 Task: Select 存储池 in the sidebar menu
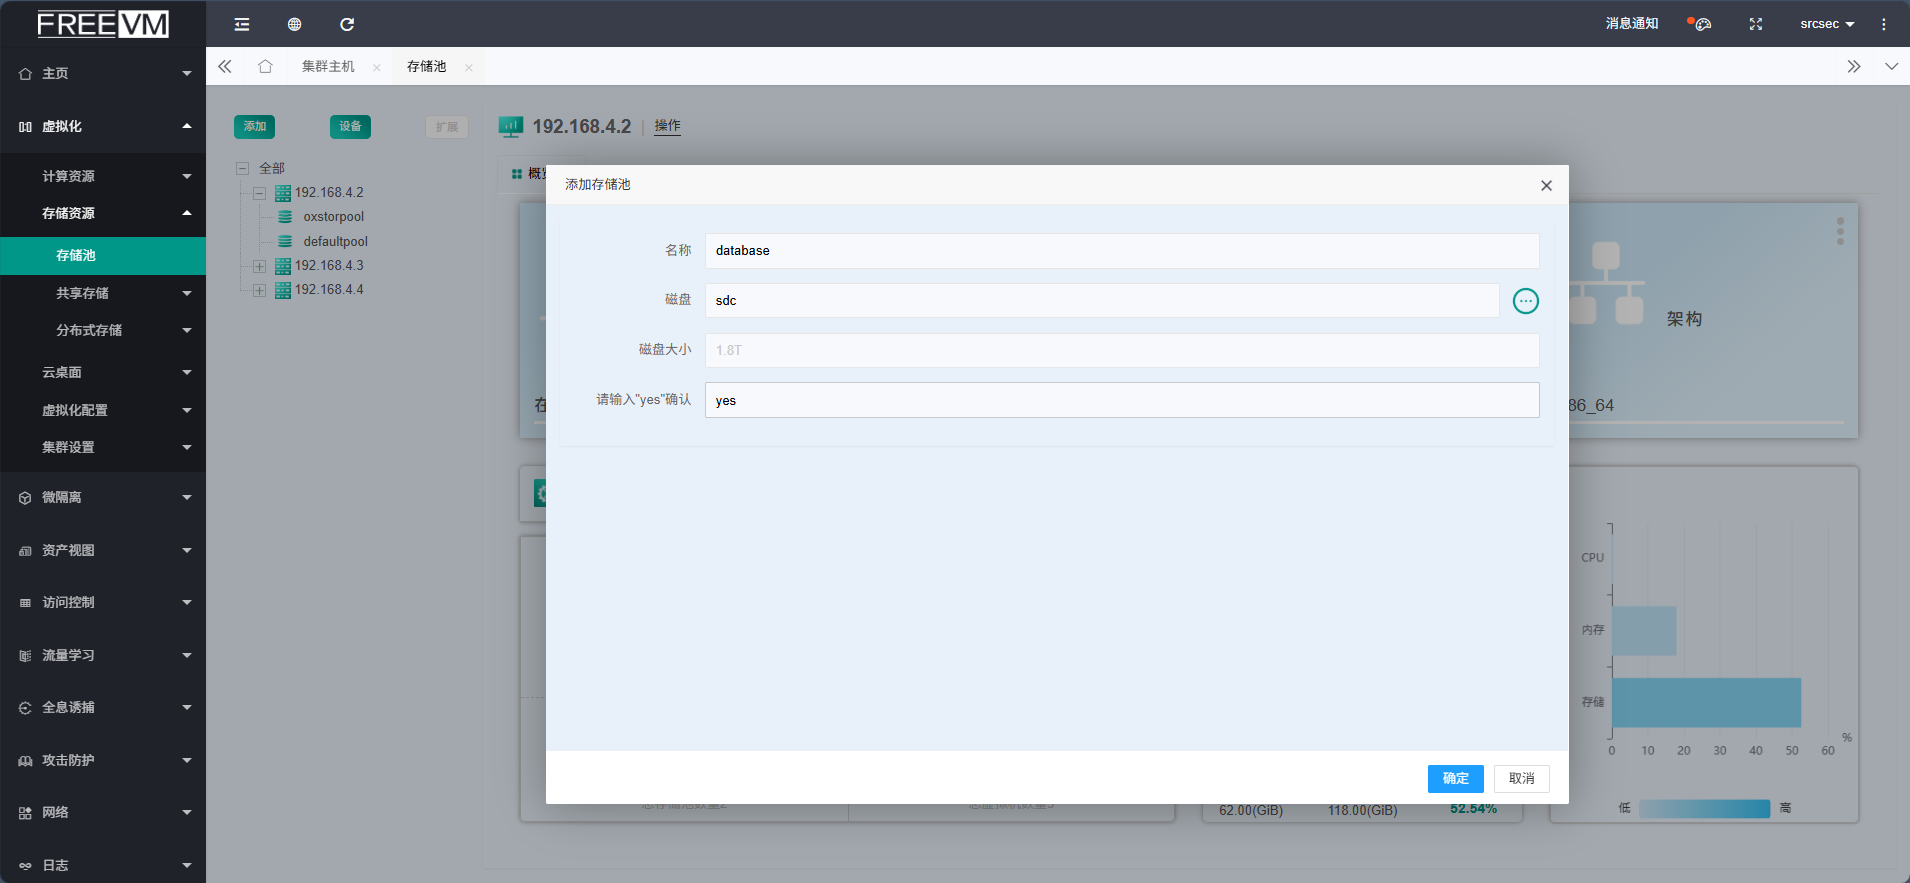(76, 256)
